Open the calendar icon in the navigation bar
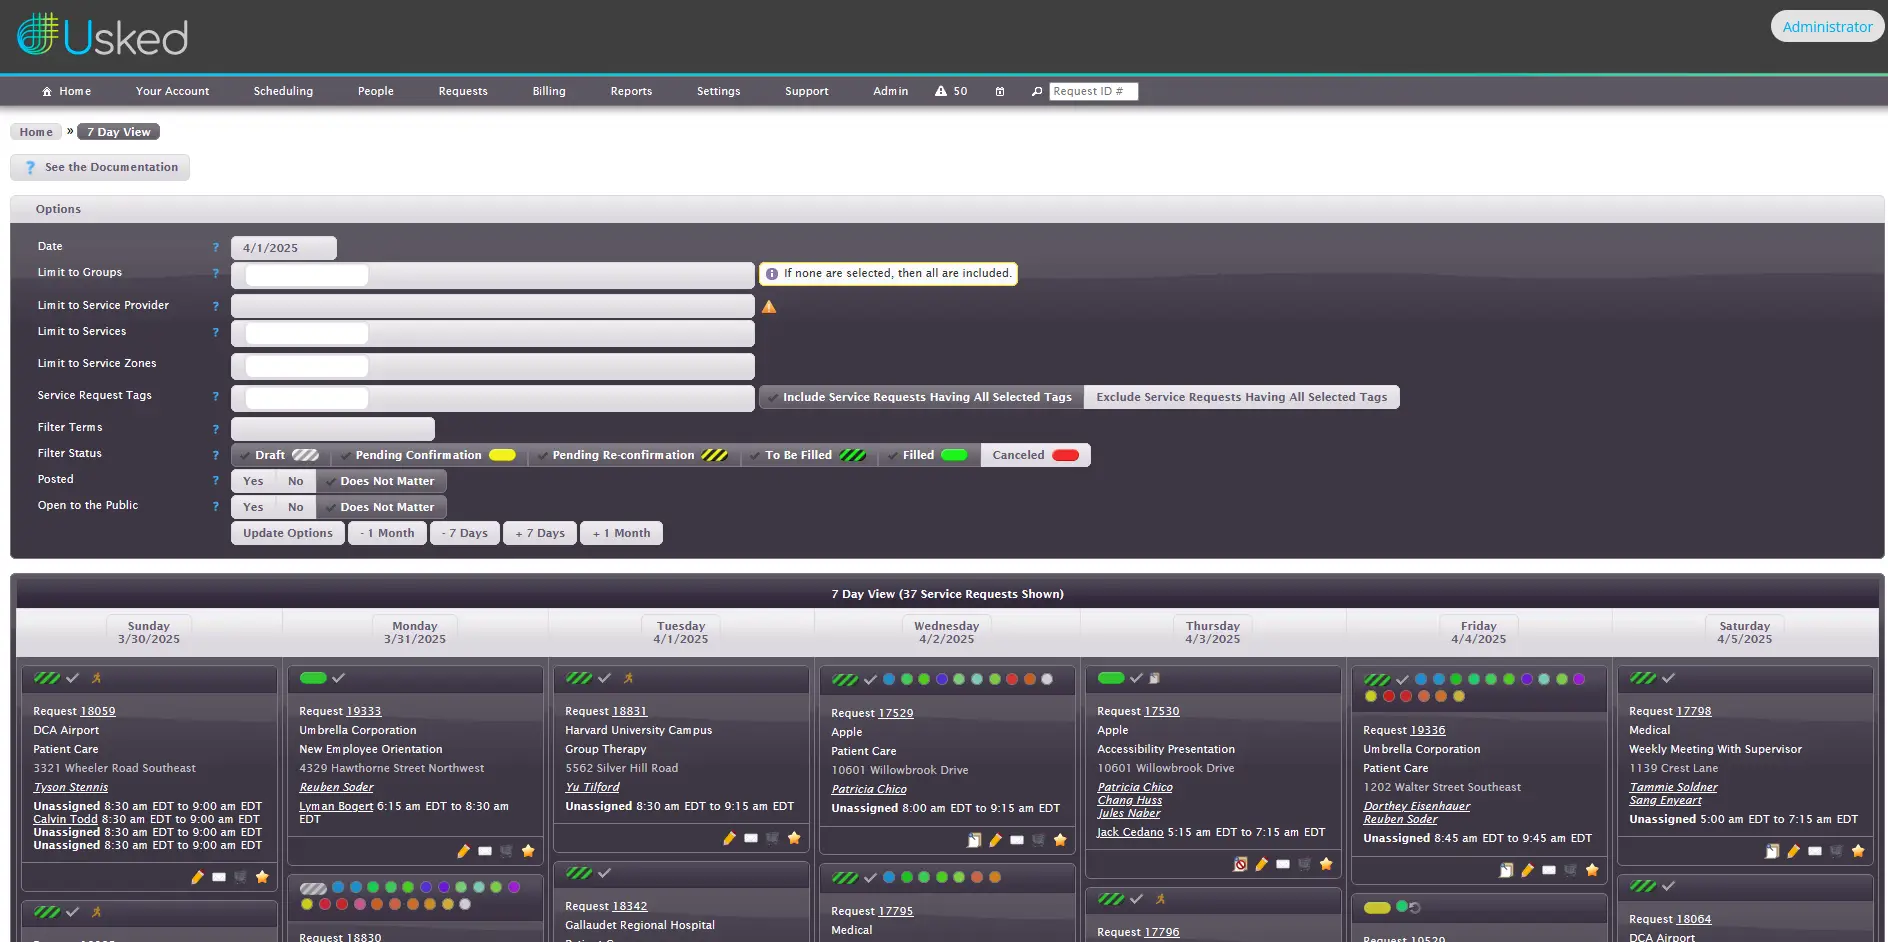This screenshot has width=1888, height=942. [x=999, y=92]
